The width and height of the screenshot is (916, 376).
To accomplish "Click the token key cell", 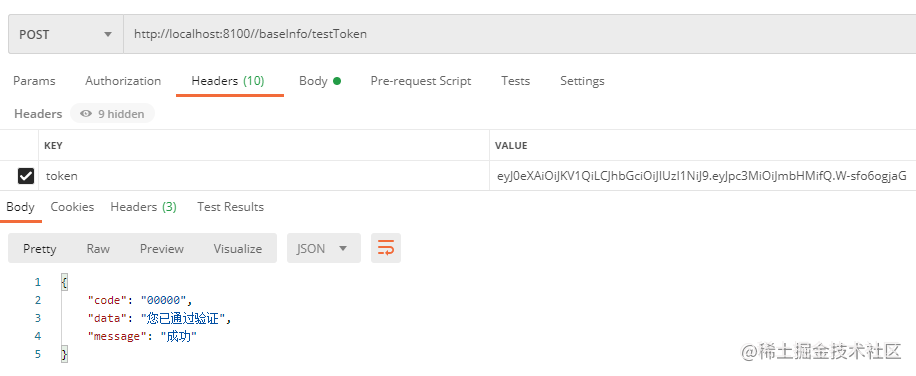I will click(264, 176).
